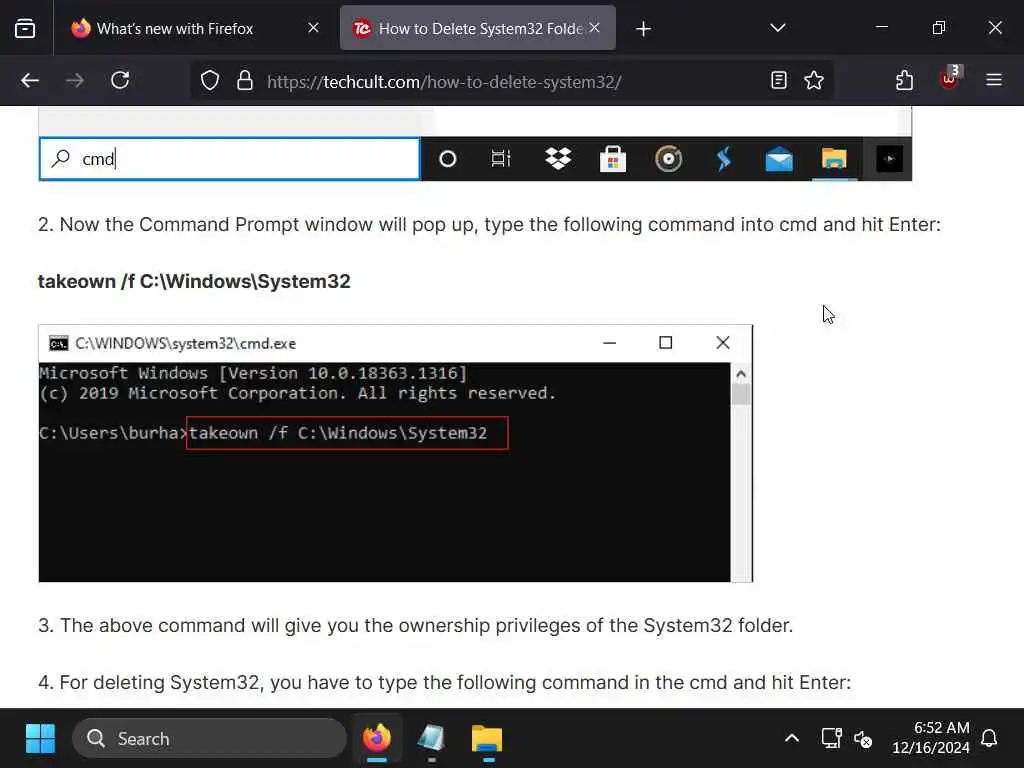
Task: Click the Mail envelope icon in article image
Action: pos(779,159)
